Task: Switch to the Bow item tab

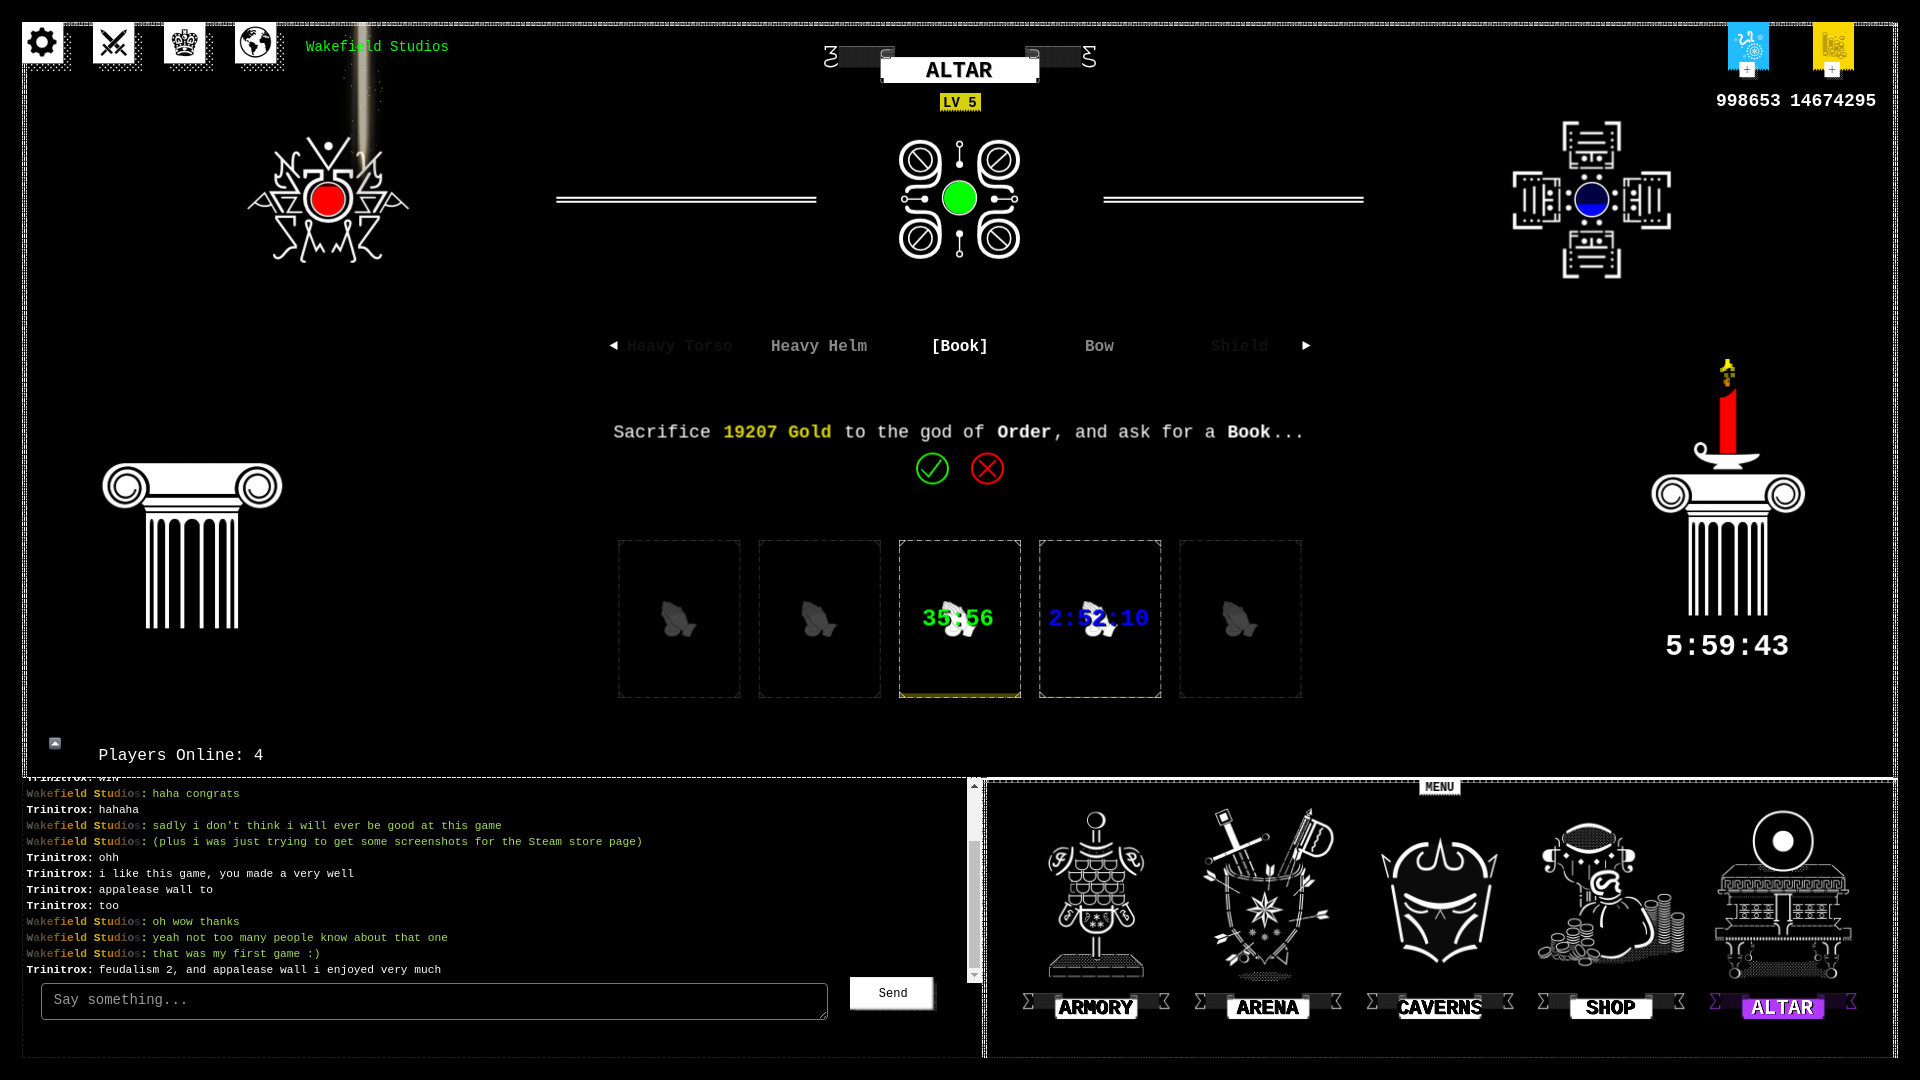Action: click(1099, 345)
